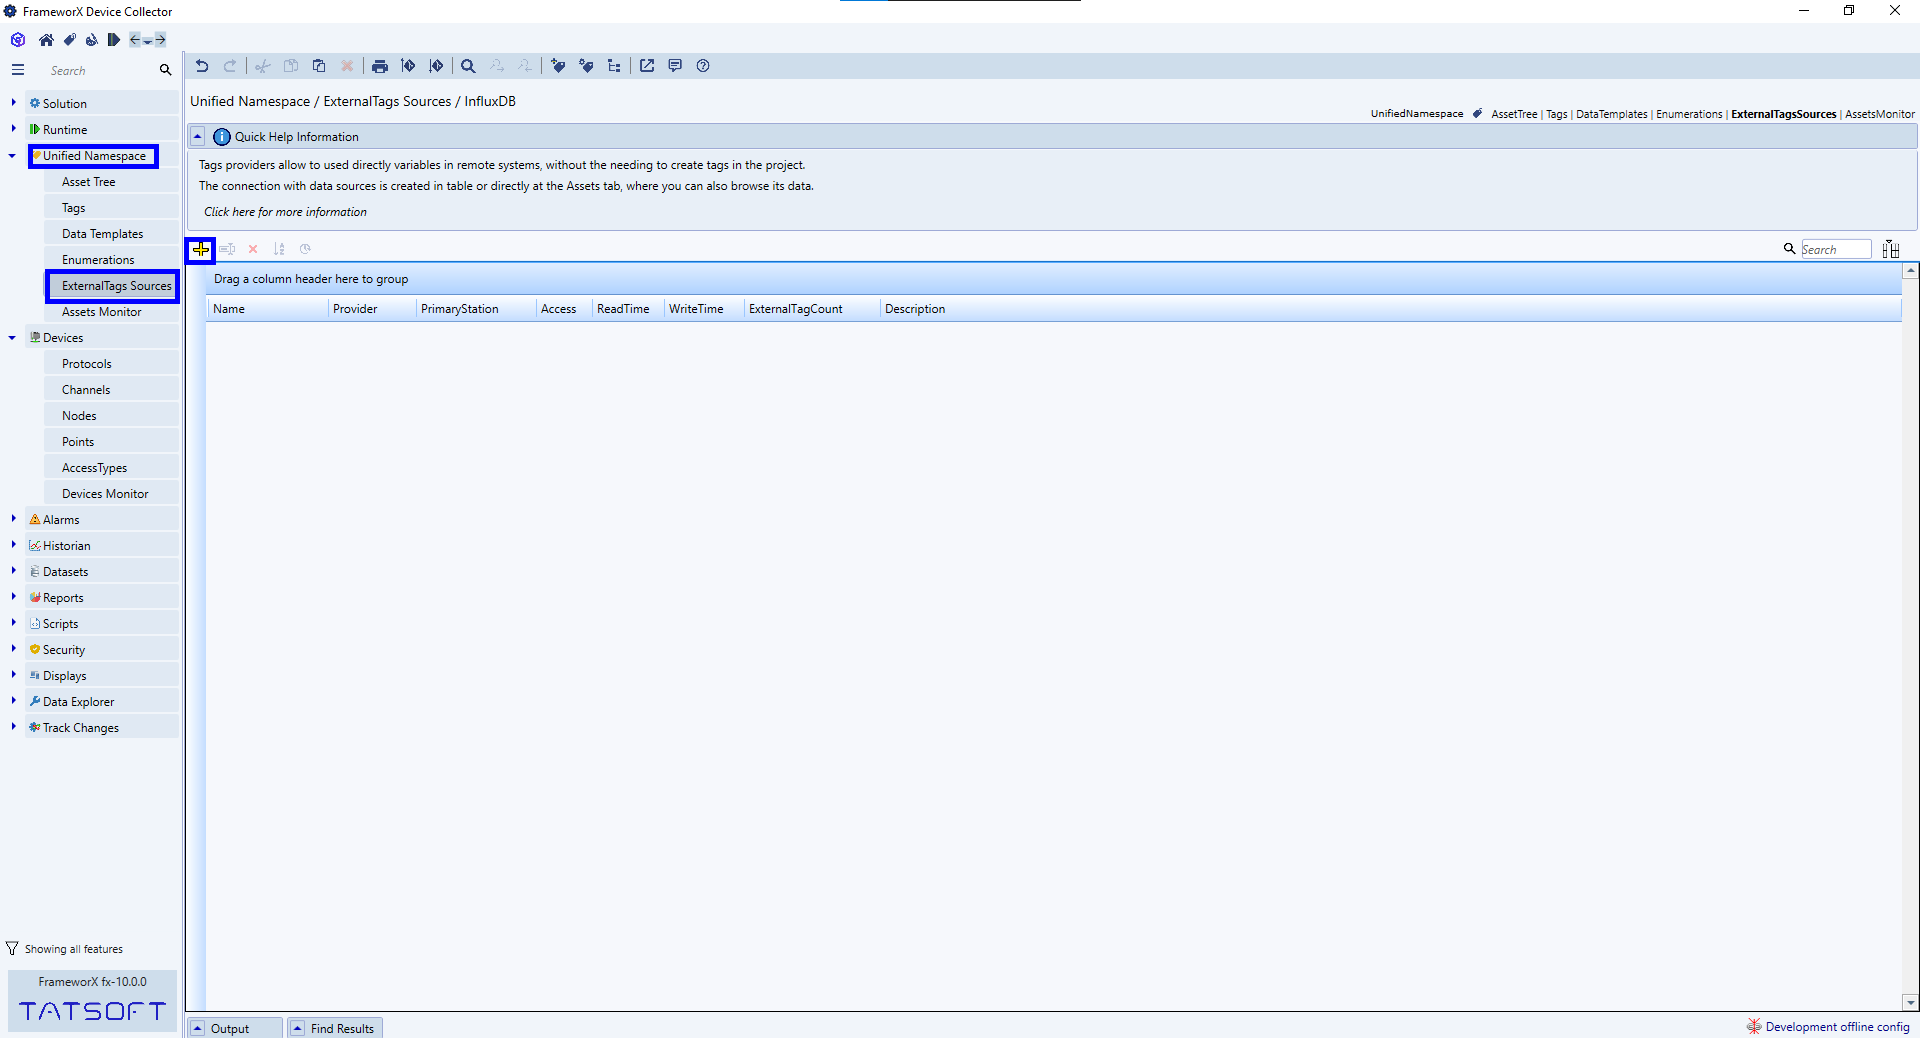
Task: Click the run/play icon in top bar
Action: point(113,40)
